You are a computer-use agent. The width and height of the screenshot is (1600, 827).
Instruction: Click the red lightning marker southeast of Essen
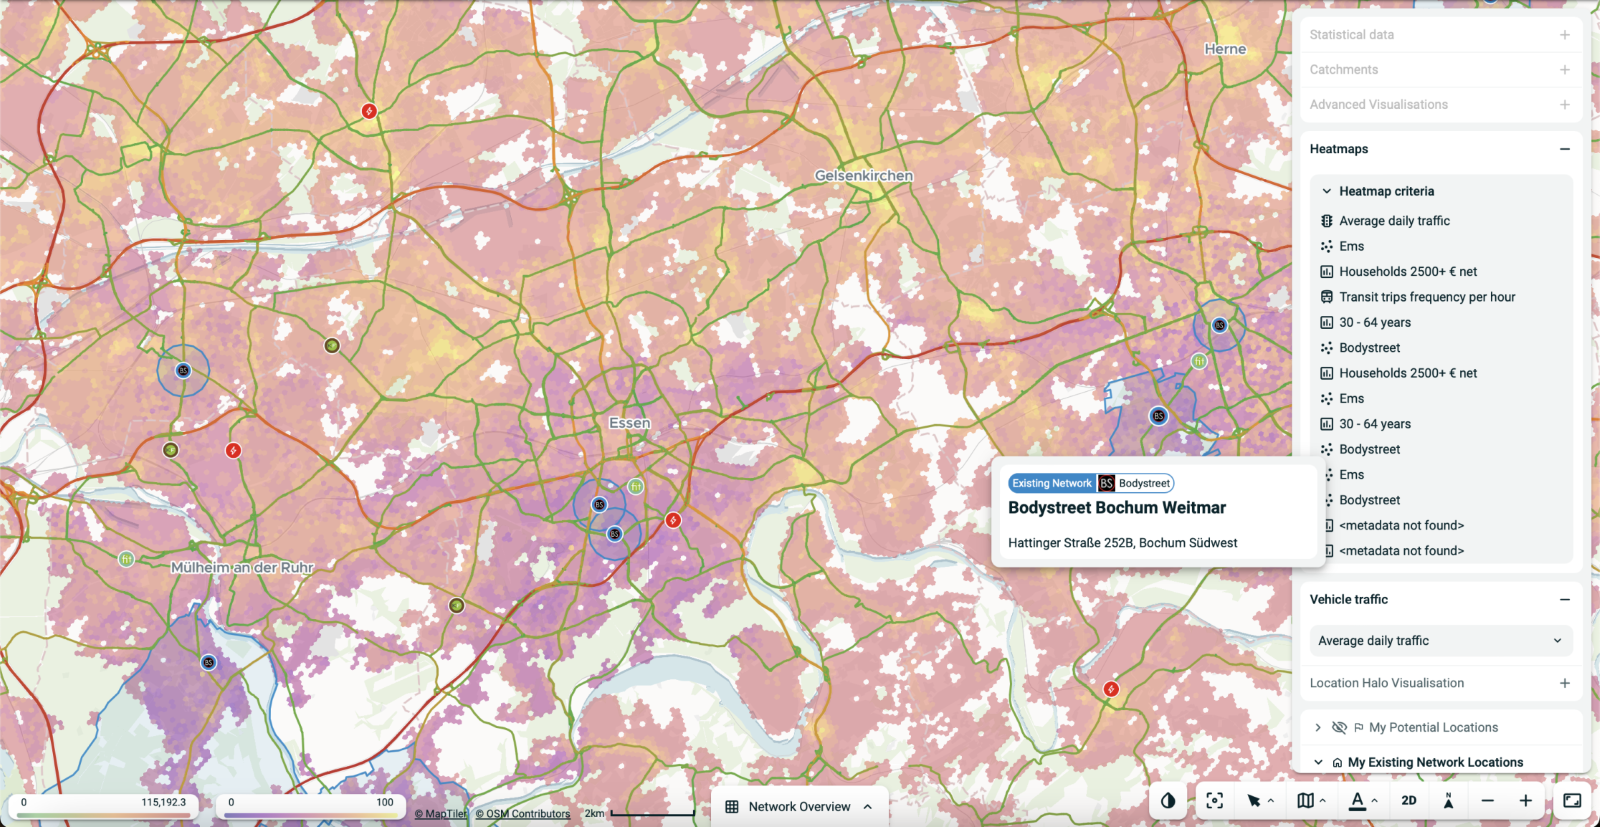click(674, 520)
